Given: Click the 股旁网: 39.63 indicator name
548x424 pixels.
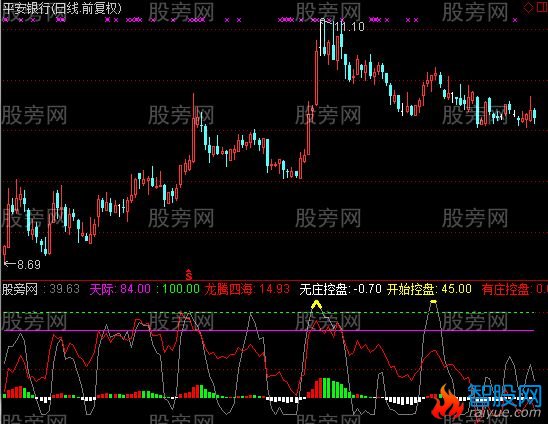Looking at the screenshot, I should [41, 289].
